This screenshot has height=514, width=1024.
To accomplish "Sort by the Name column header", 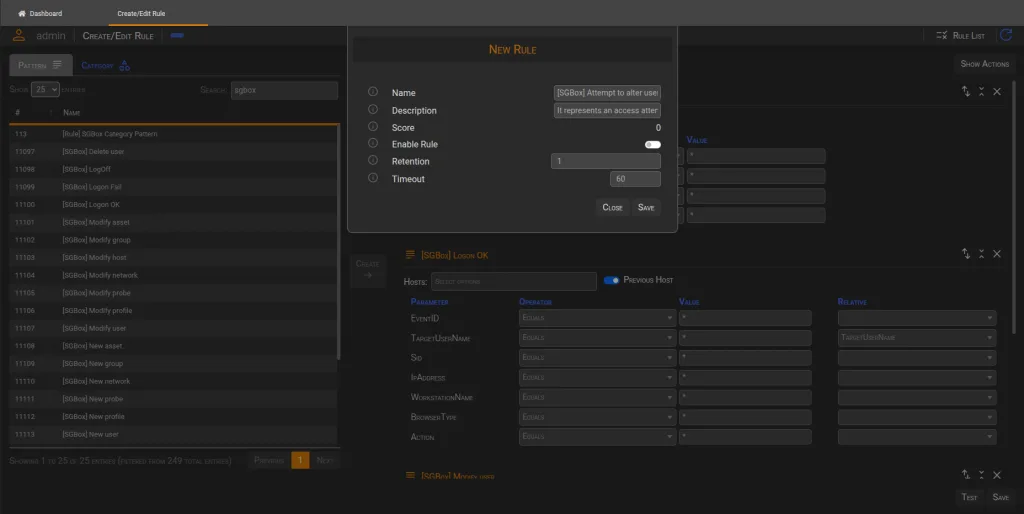I will click(x=72, y=112).
